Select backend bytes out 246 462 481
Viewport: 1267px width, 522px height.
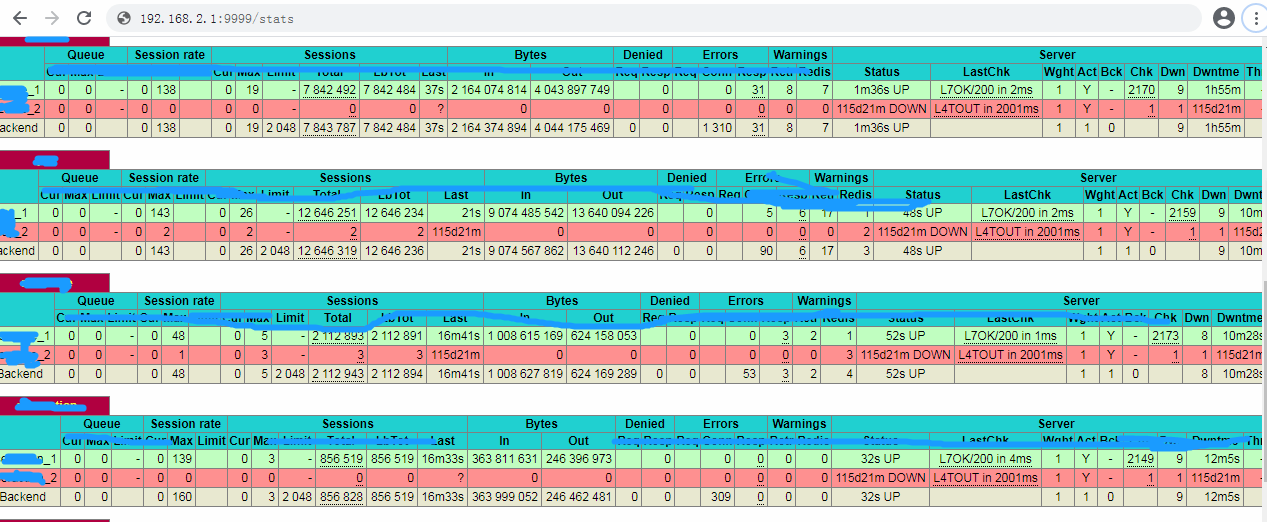click(579, 497)
